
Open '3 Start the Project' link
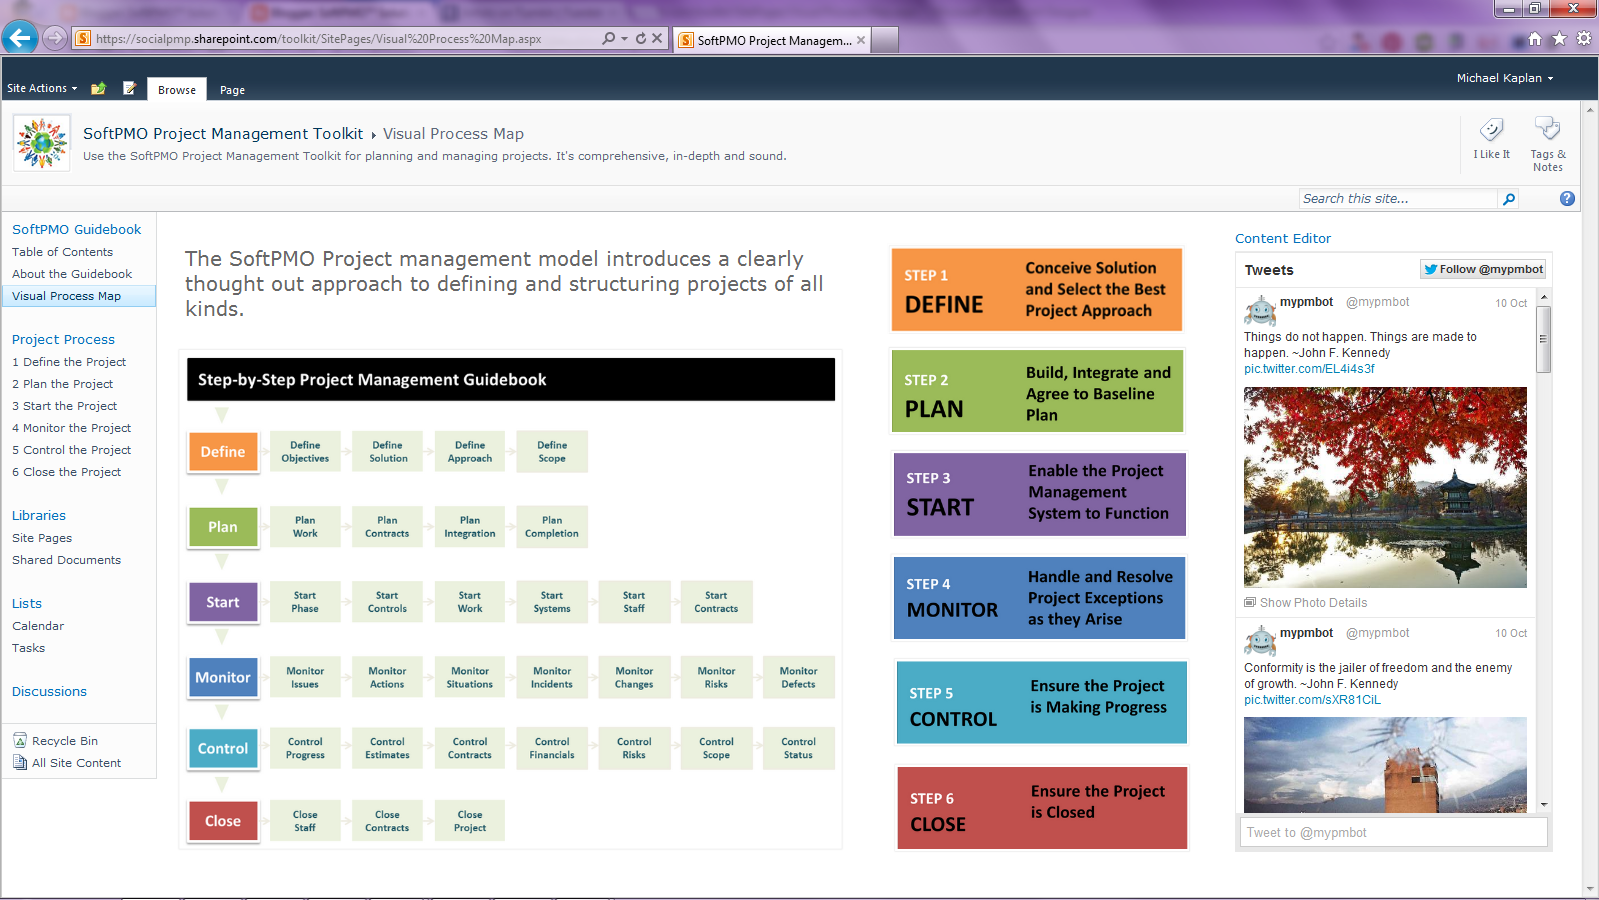[64, 406]
